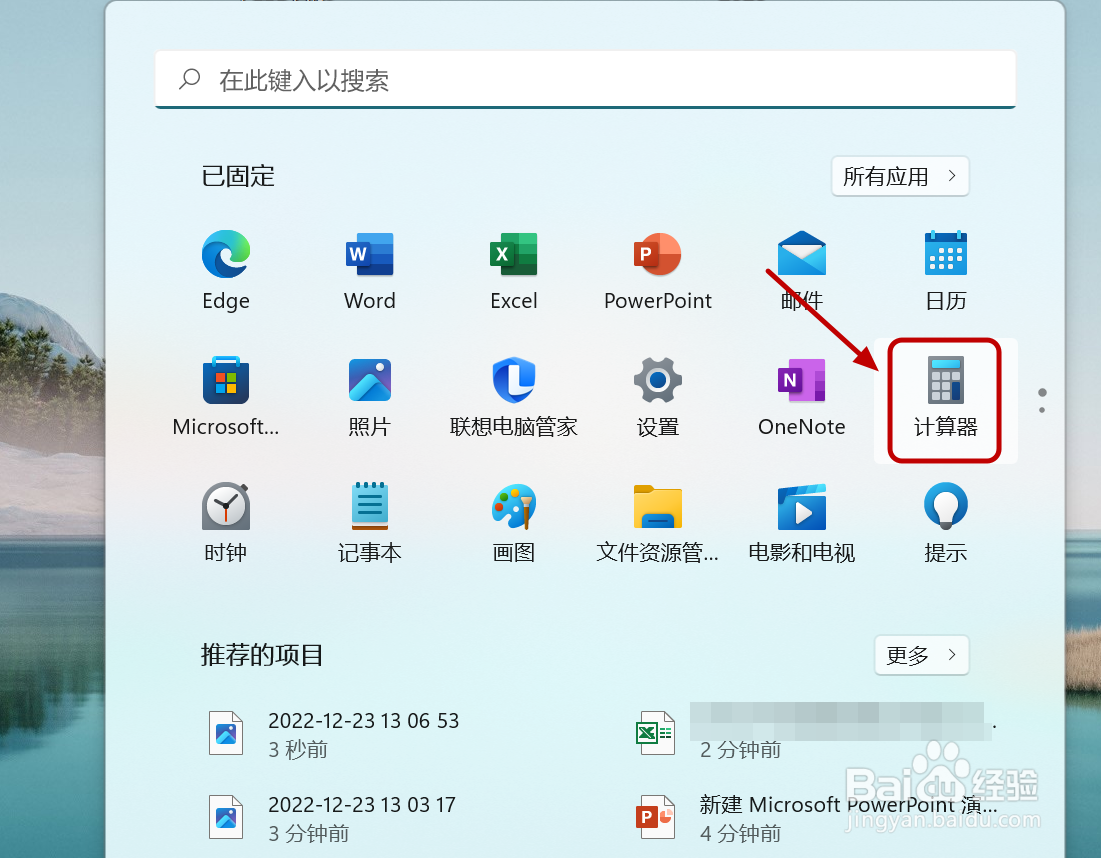Open the Microsoft Store app

[x=225, y=397]
